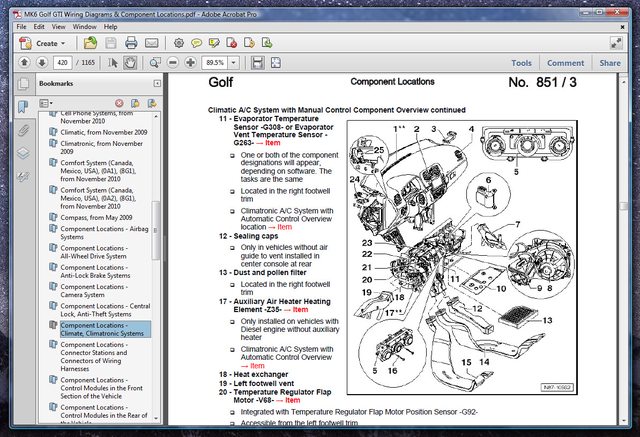Collapse the Bookmarks pane
The width and height of the screenshot is (640, 437).
(x=157, y=83)
